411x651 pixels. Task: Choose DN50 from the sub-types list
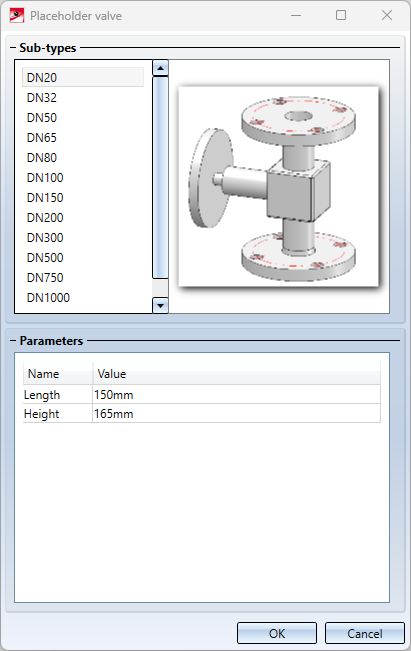[x=83, y=117]
